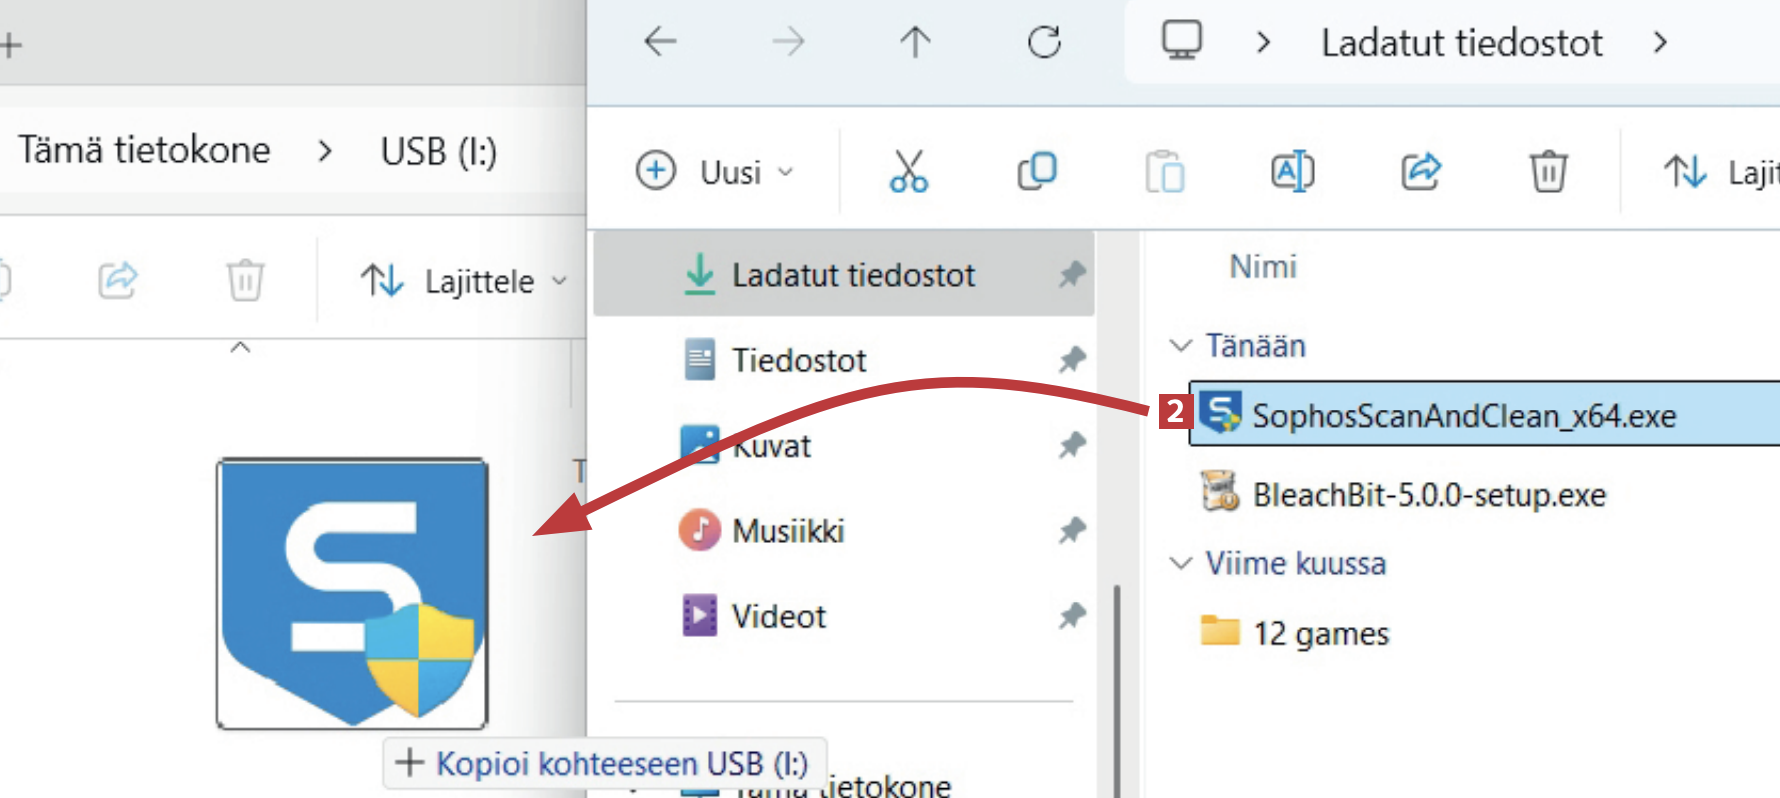1780x798 pixels.
Task: Navigate up one folder level
Action: (915, 42)
